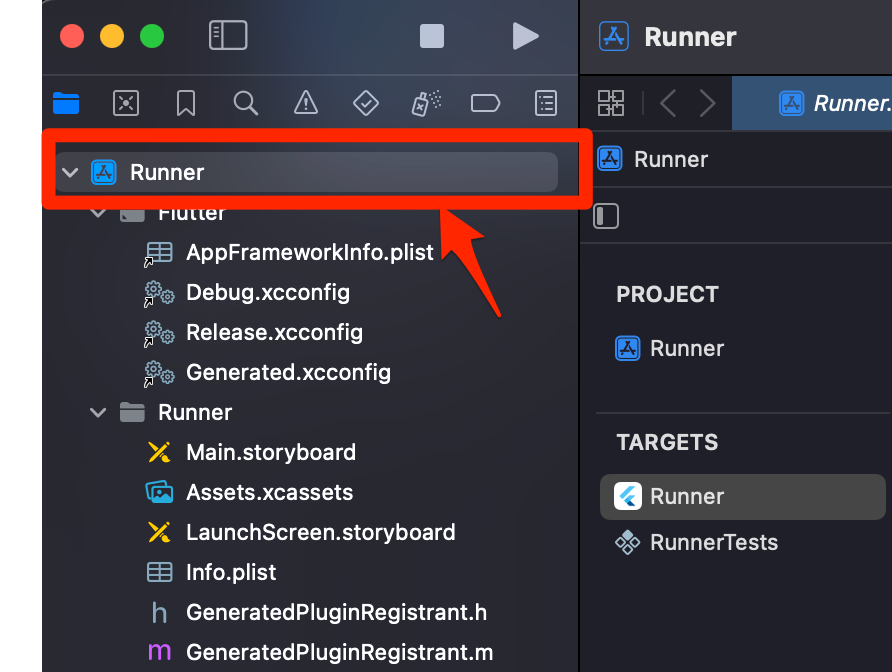Screen dimensions: 892x672
Task: Click Runner in the editor jump bar
Action: 653,159
